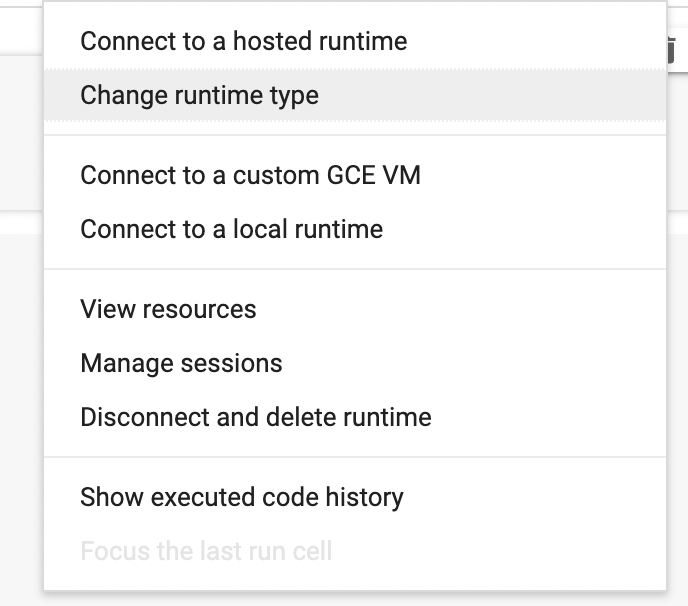Select Connect to a local runtime

[231, 230]
